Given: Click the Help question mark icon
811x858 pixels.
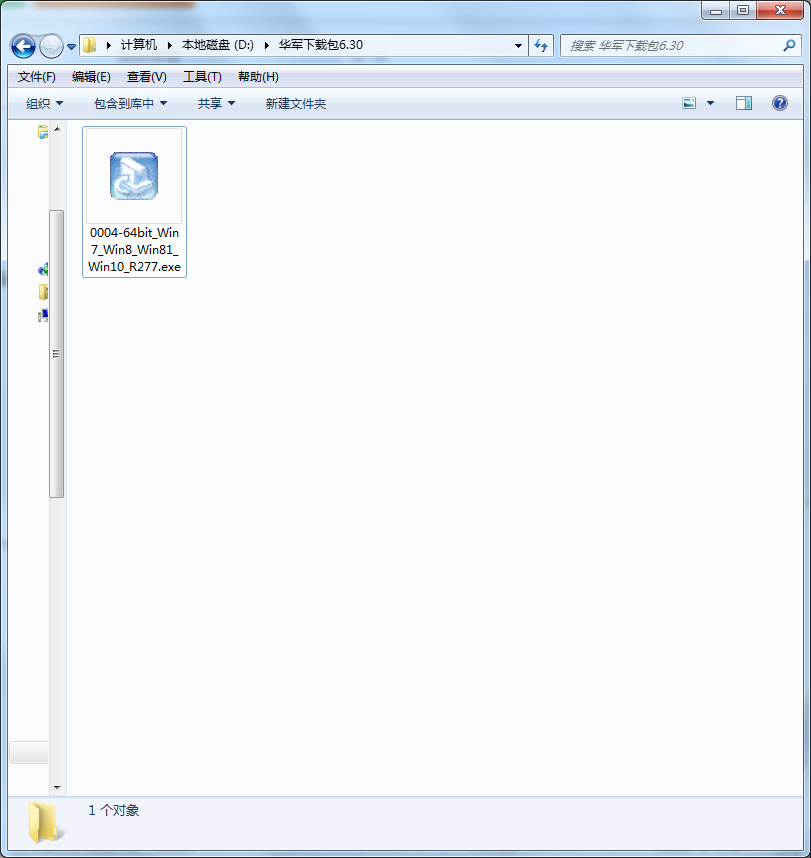Looking at the screenshot, I should point(779,103).
